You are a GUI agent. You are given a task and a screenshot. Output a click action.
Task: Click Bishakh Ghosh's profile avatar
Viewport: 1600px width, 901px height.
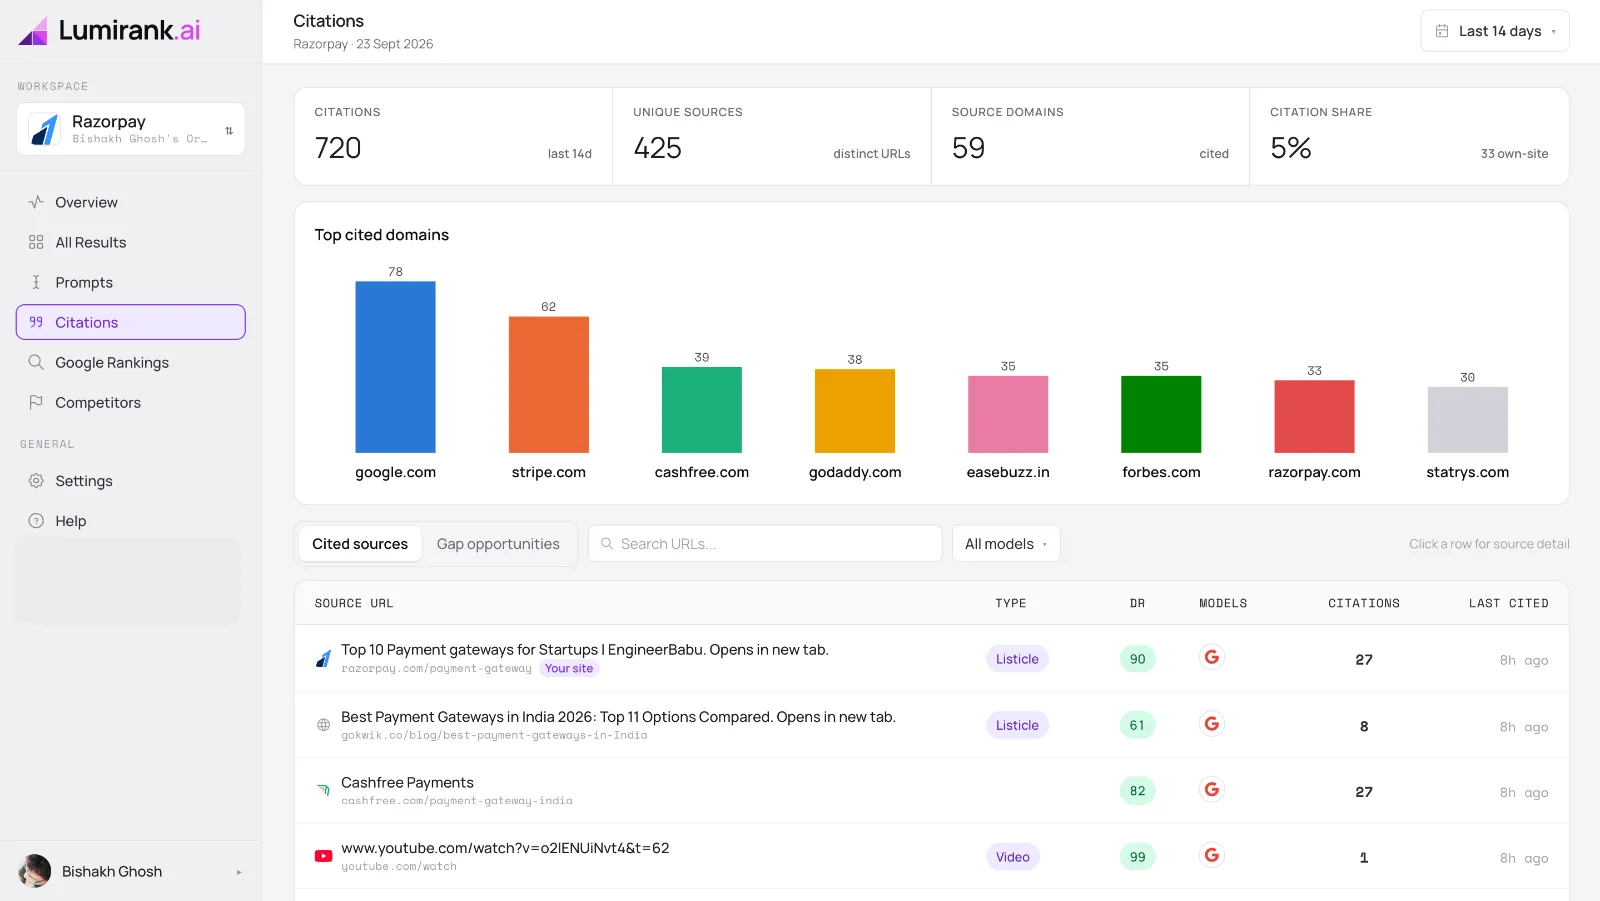pos(35,871)
